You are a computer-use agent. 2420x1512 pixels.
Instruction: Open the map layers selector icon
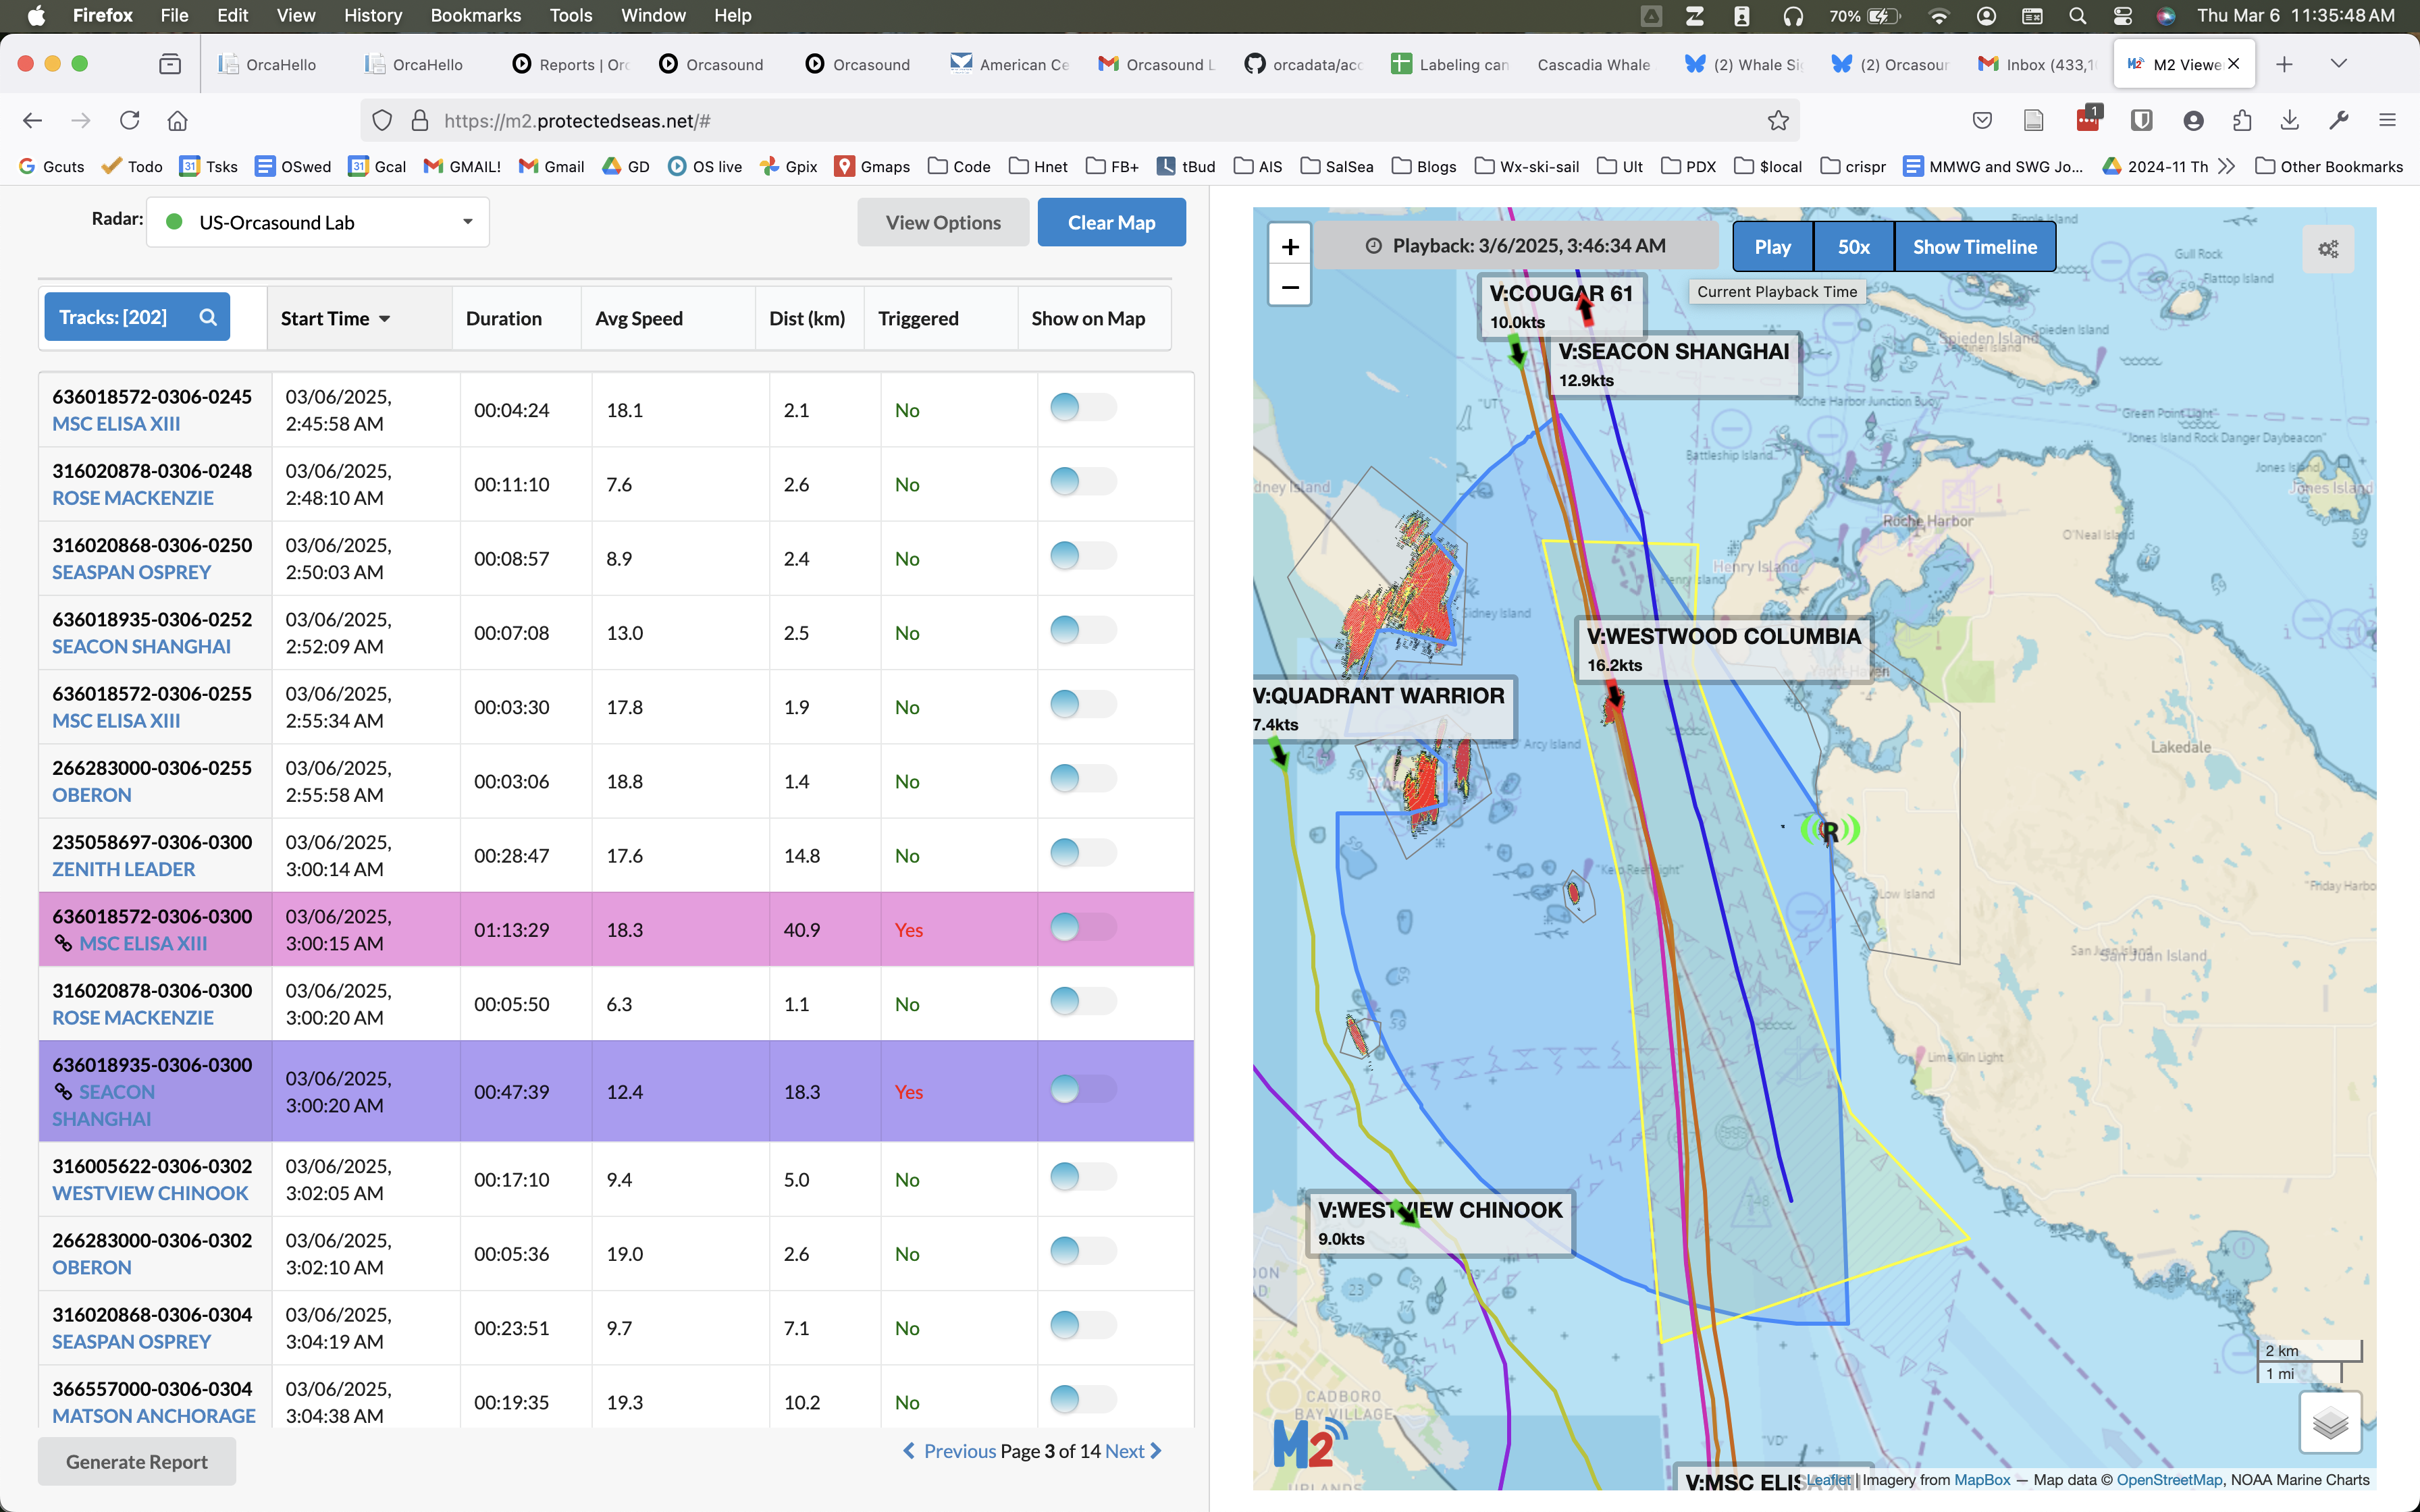[x=2330, y=1422]
